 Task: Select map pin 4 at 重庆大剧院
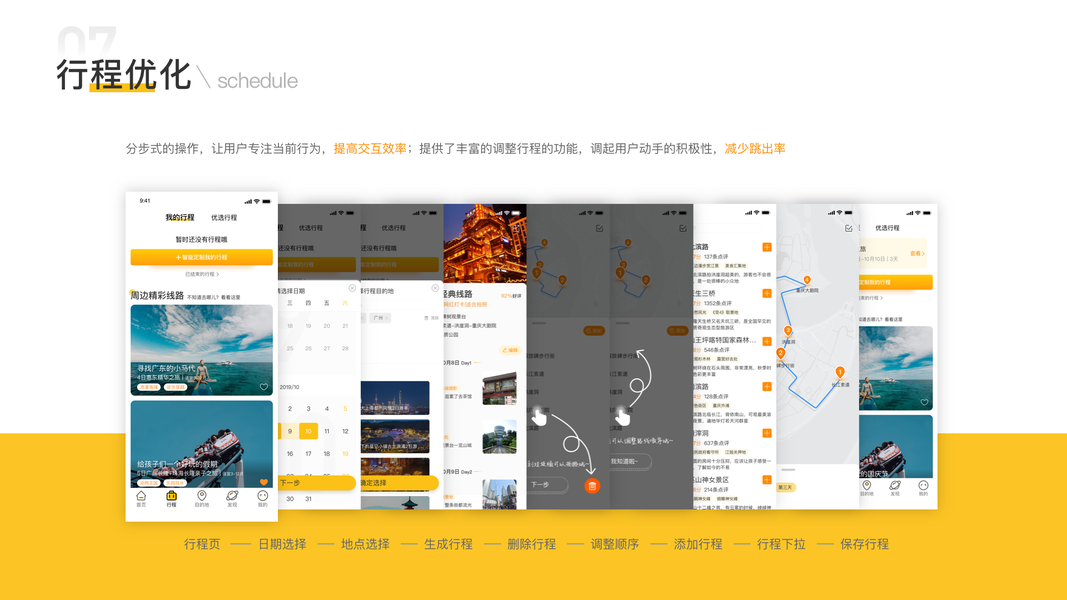(x=806, y=280)
